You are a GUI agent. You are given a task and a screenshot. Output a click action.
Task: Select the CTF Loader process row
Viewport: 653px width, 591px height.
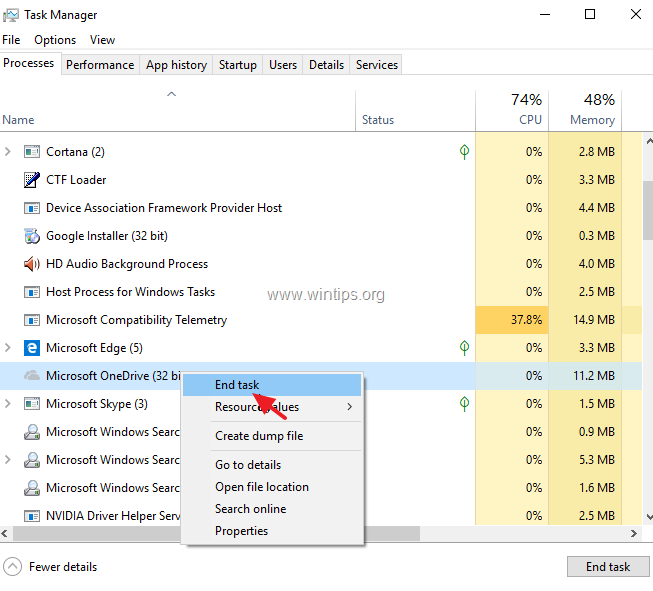[x=321, y=180]
